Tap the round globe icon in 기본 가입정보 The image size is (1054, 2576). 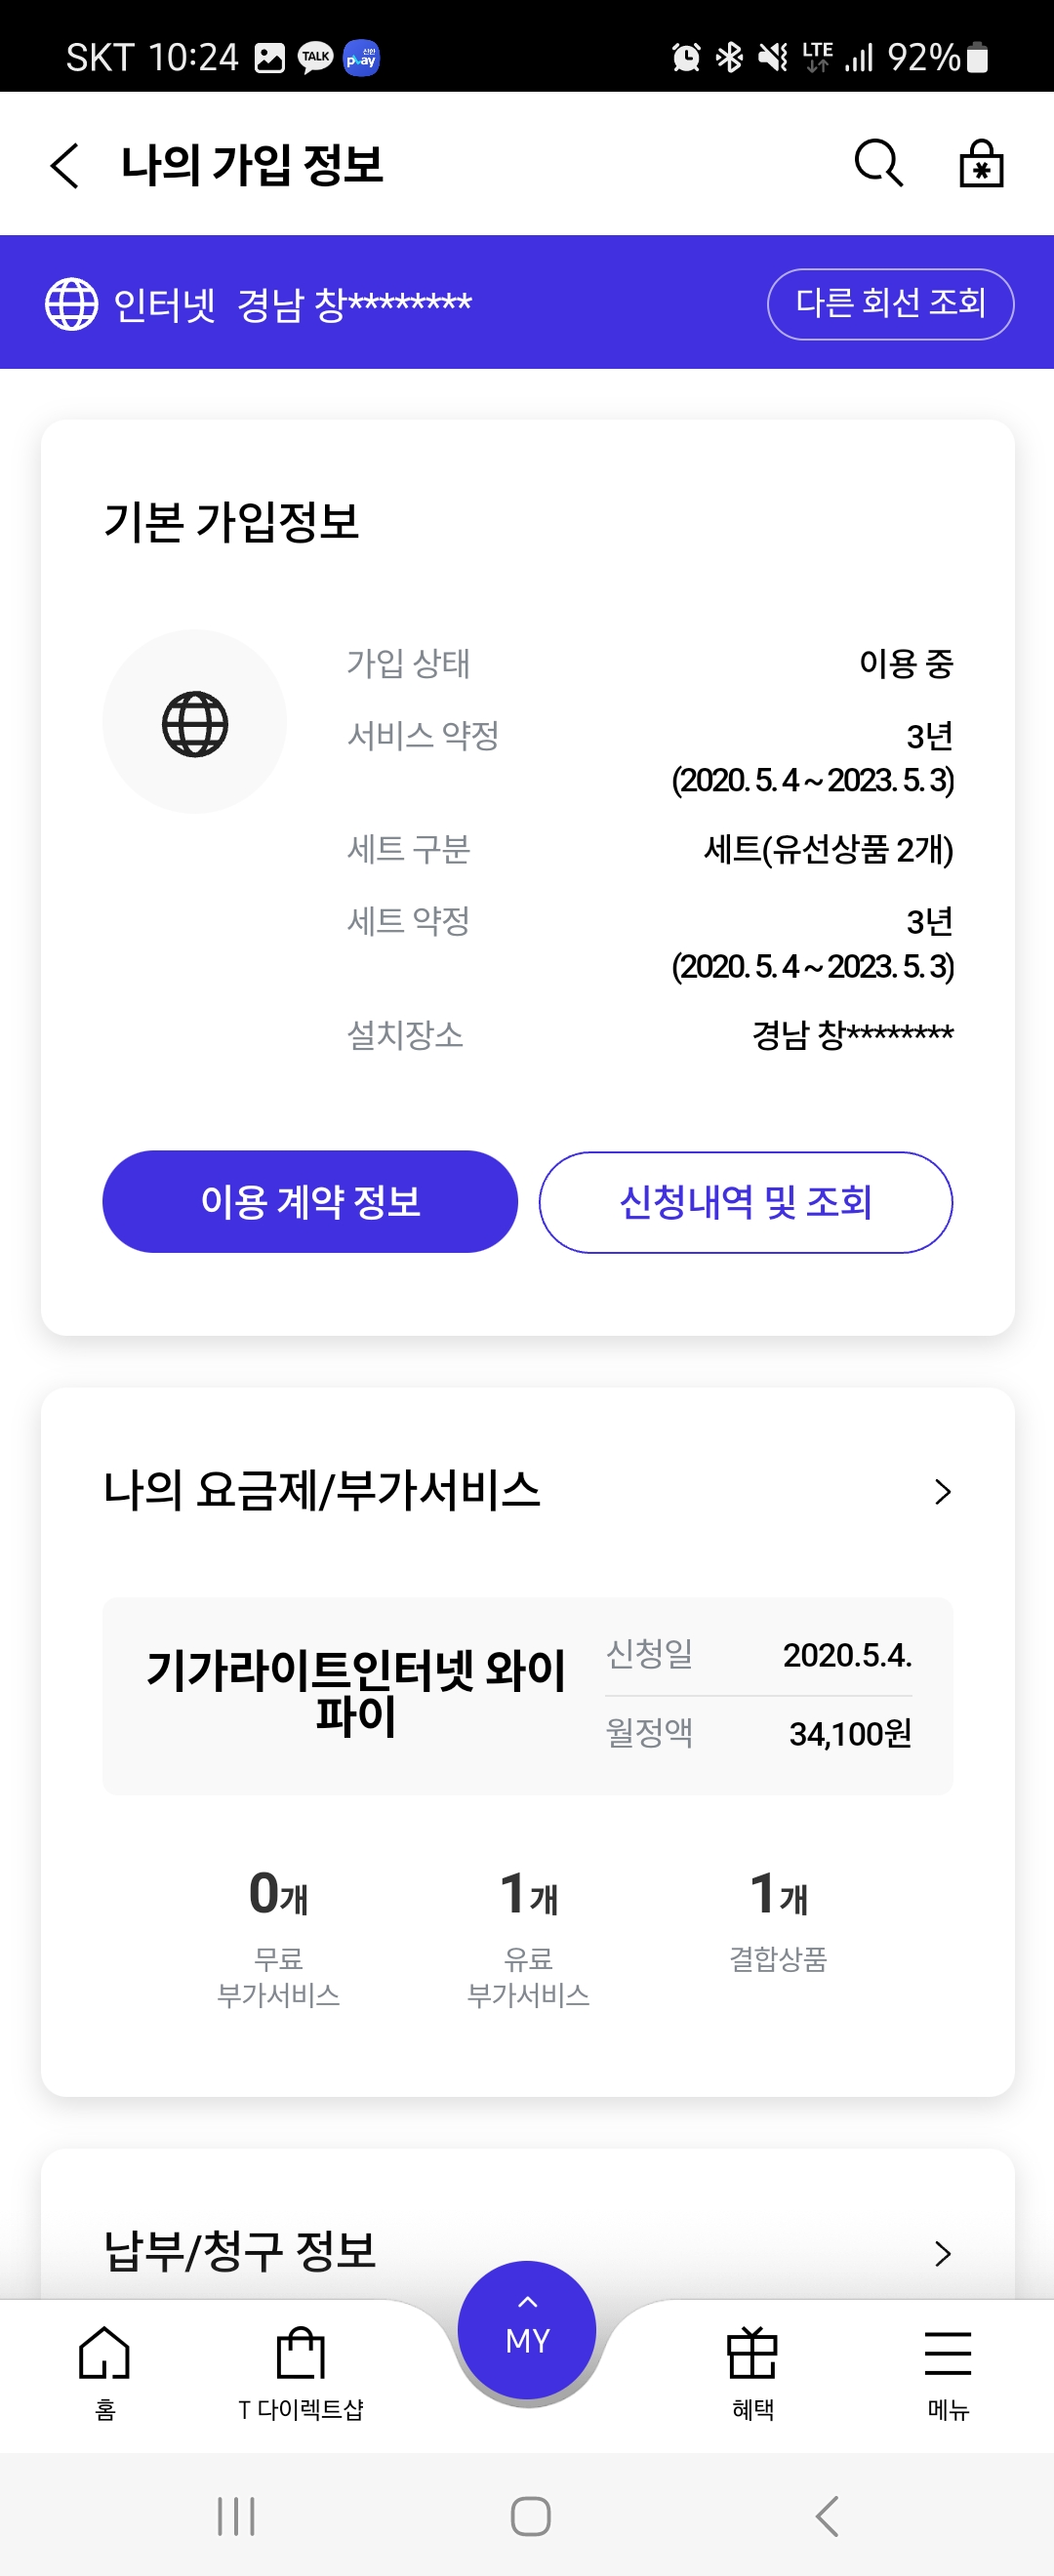[x=195, y=723]
